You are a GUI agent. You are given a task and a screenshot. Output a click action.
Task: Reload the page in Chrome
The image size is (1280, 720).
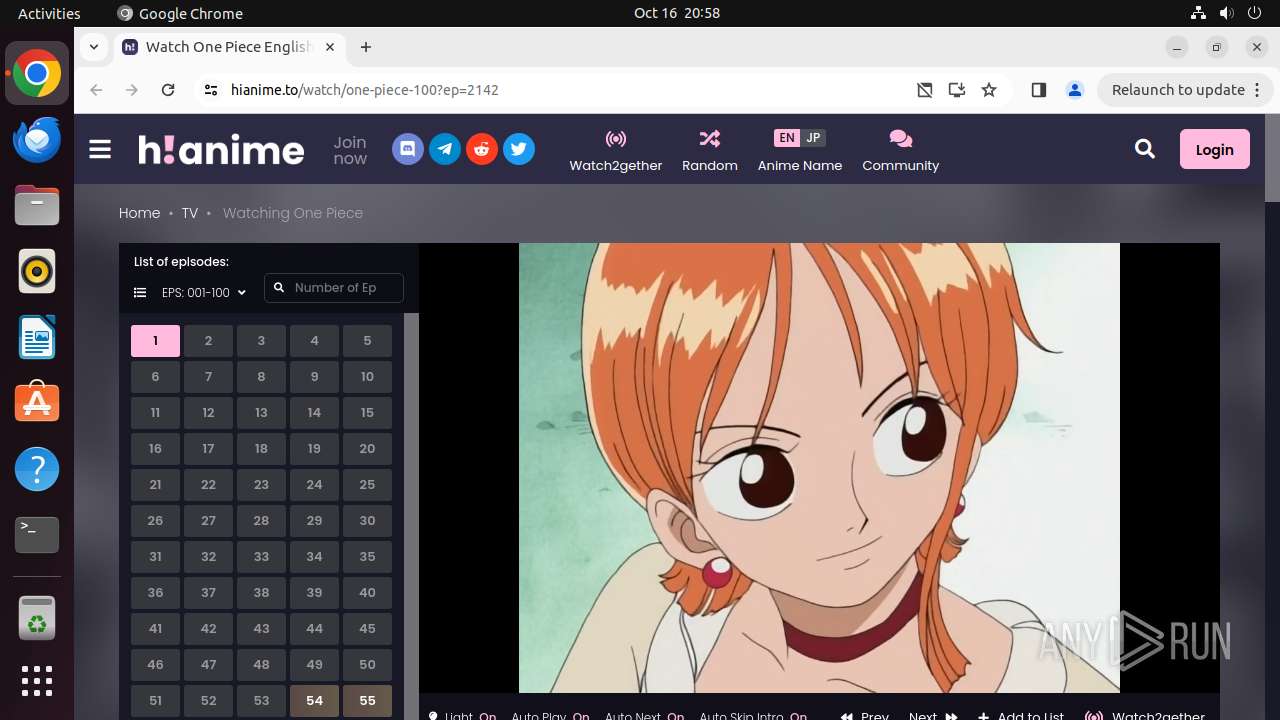point(168,90)
